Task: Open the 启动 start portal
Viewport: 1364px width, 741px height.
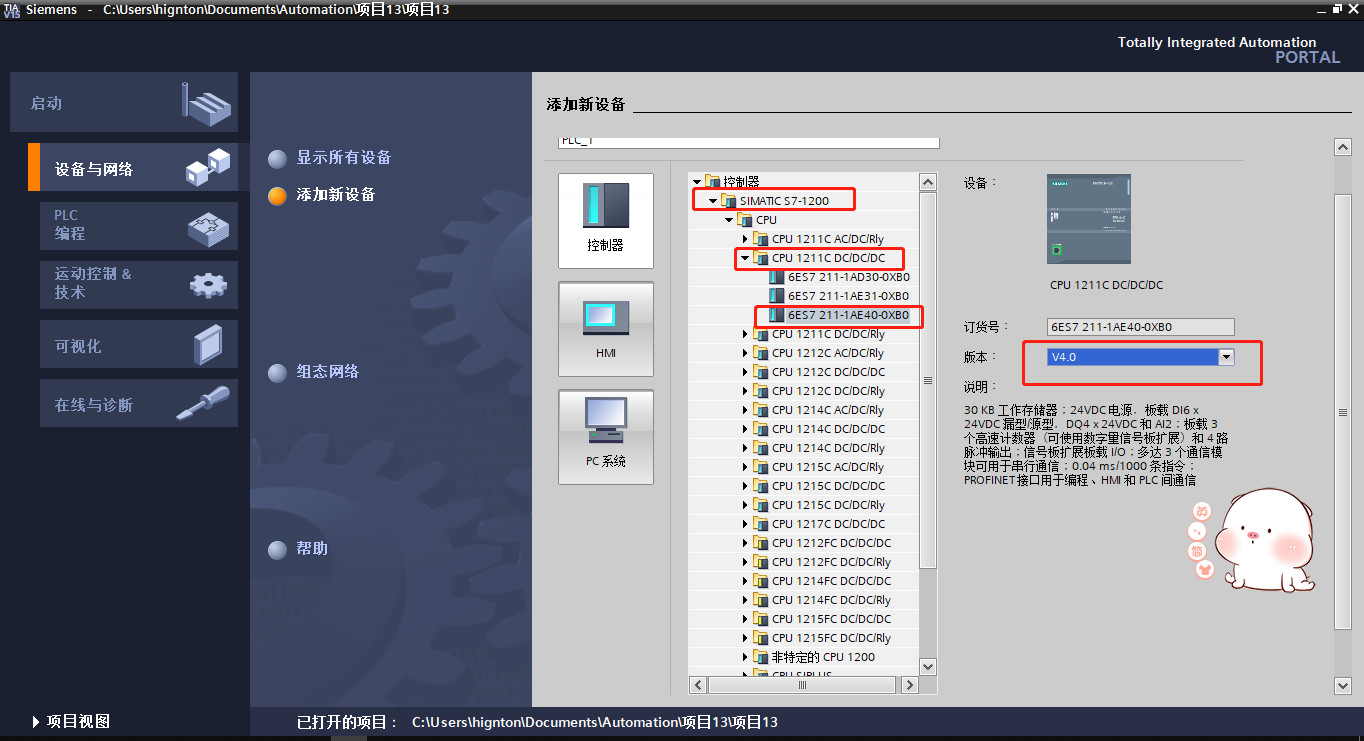Action: click(124, 103)
